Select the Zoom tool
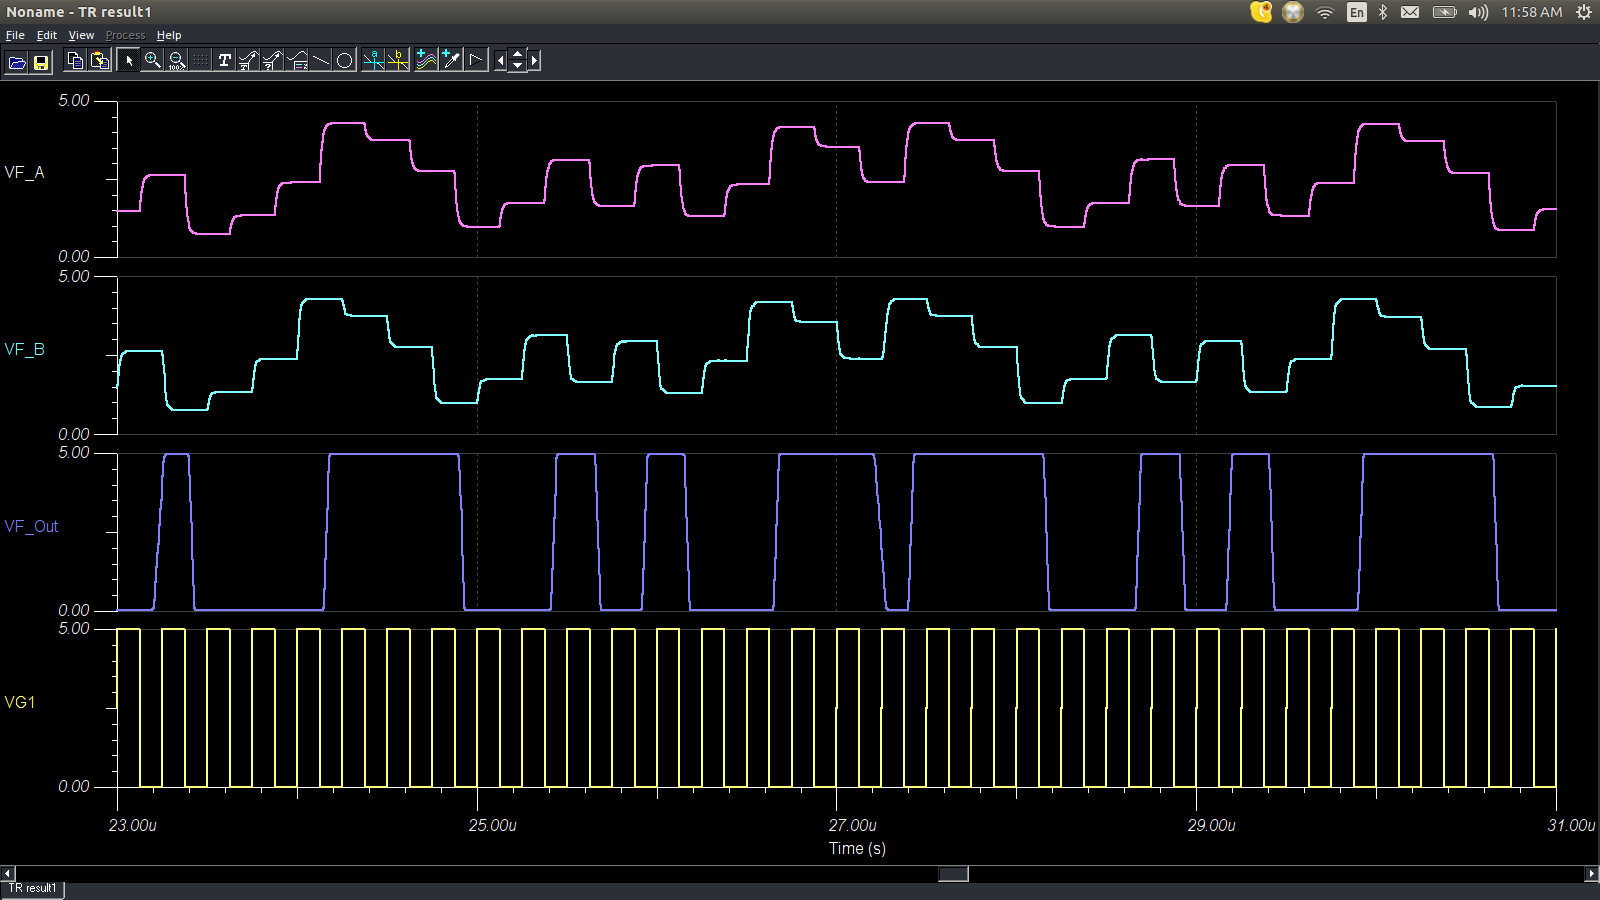The height and width of the screenshot is (900, 1600). pos(152,60)
